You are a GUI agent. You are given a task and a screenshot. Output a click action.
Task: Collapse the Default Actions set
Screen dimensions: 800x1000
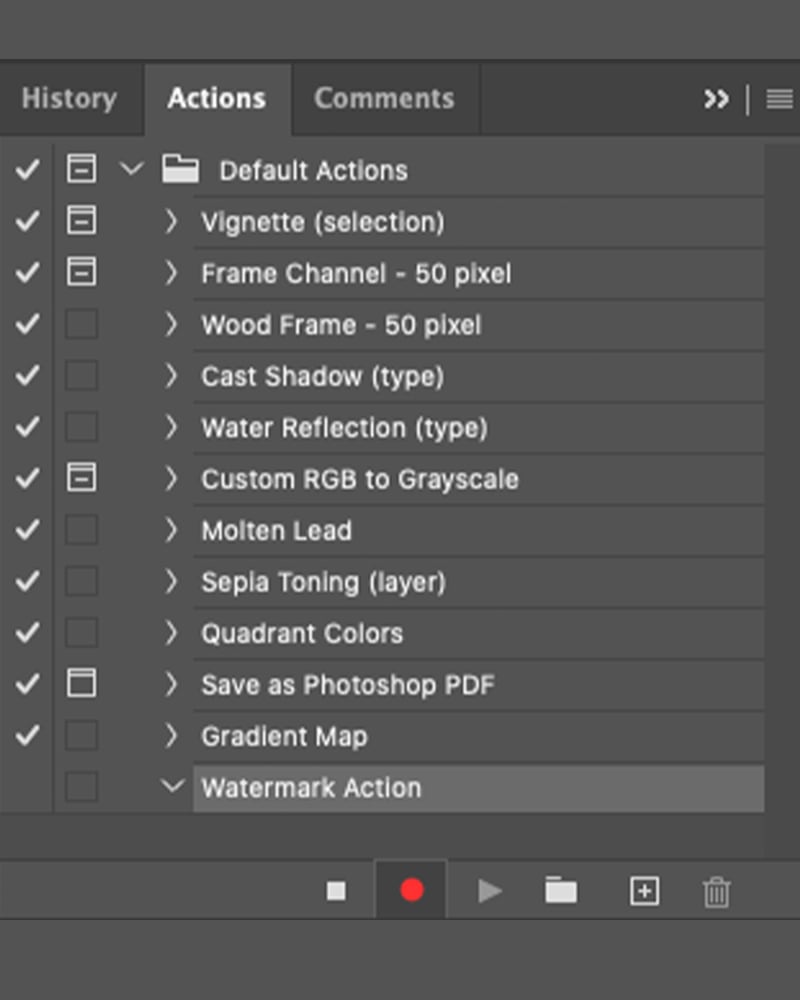coord(131,169)
